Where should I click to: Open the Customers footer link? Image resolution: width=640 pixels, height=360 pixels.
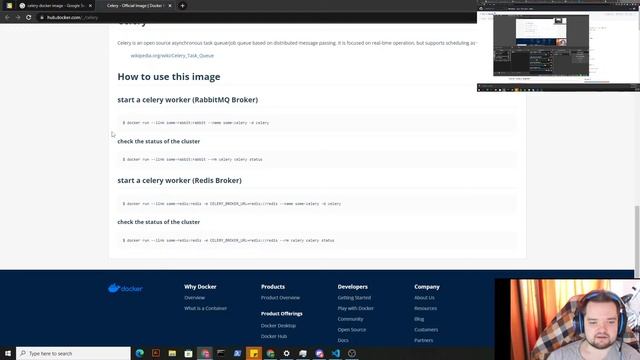[x=426, y=329]
